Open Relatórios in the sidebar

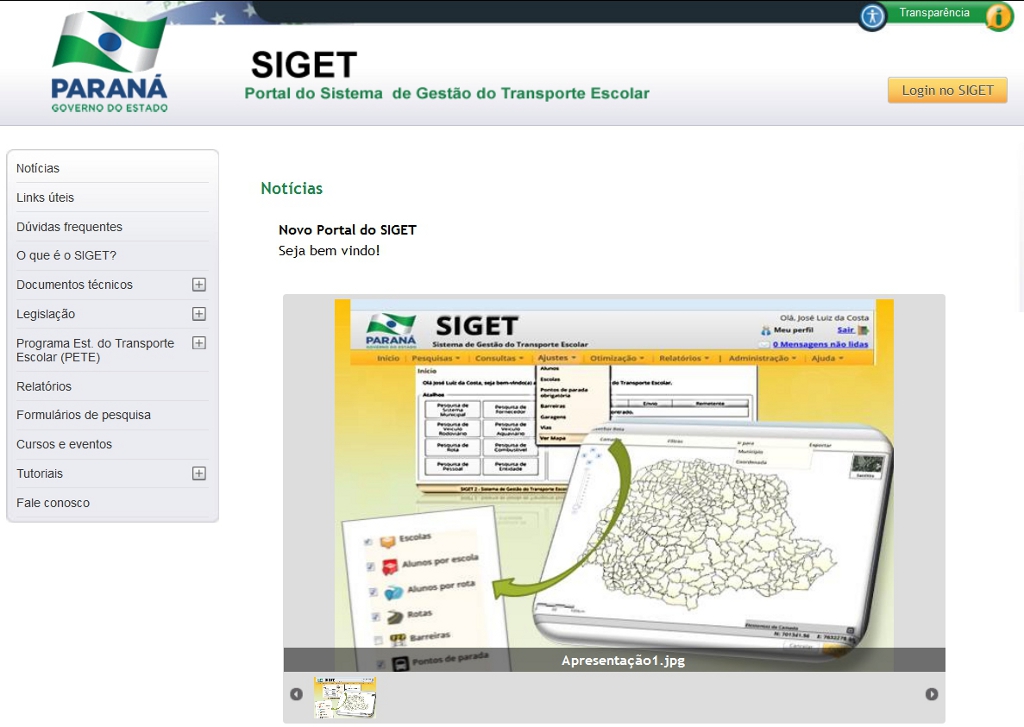(x=112, y=386)
